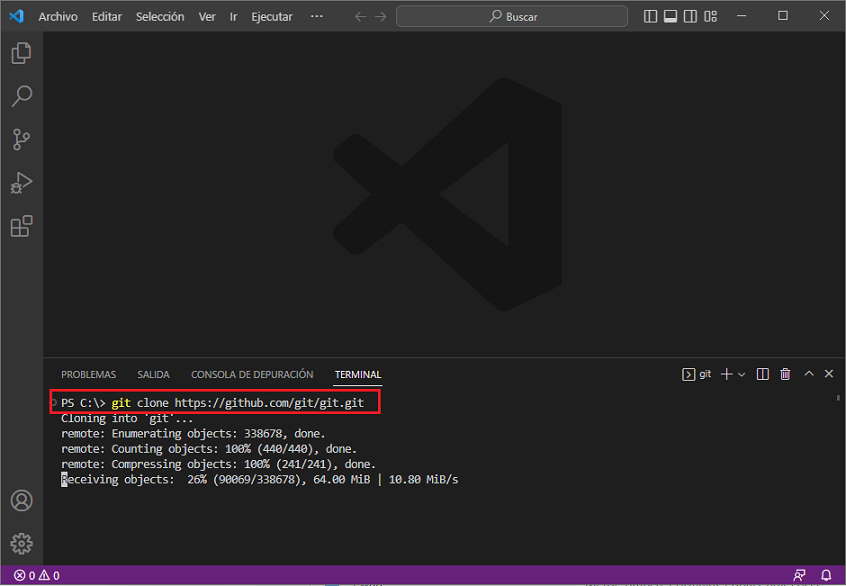This screenshot has width=846, height=586.
Task: Toggle the secondary side bar layout icon
Action: coord(690,16)
